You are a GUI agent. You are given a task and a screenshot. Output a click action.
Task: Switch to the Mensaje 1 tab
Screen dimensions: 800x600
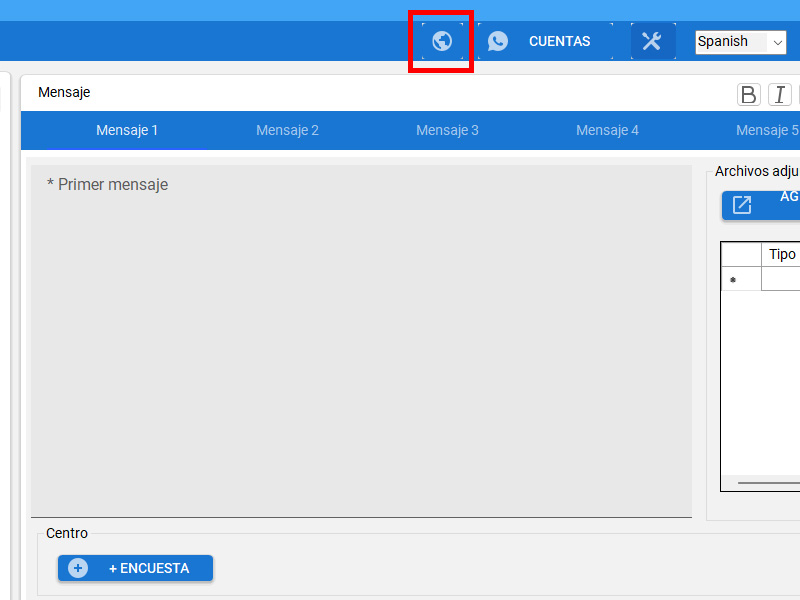pos(127,130)
